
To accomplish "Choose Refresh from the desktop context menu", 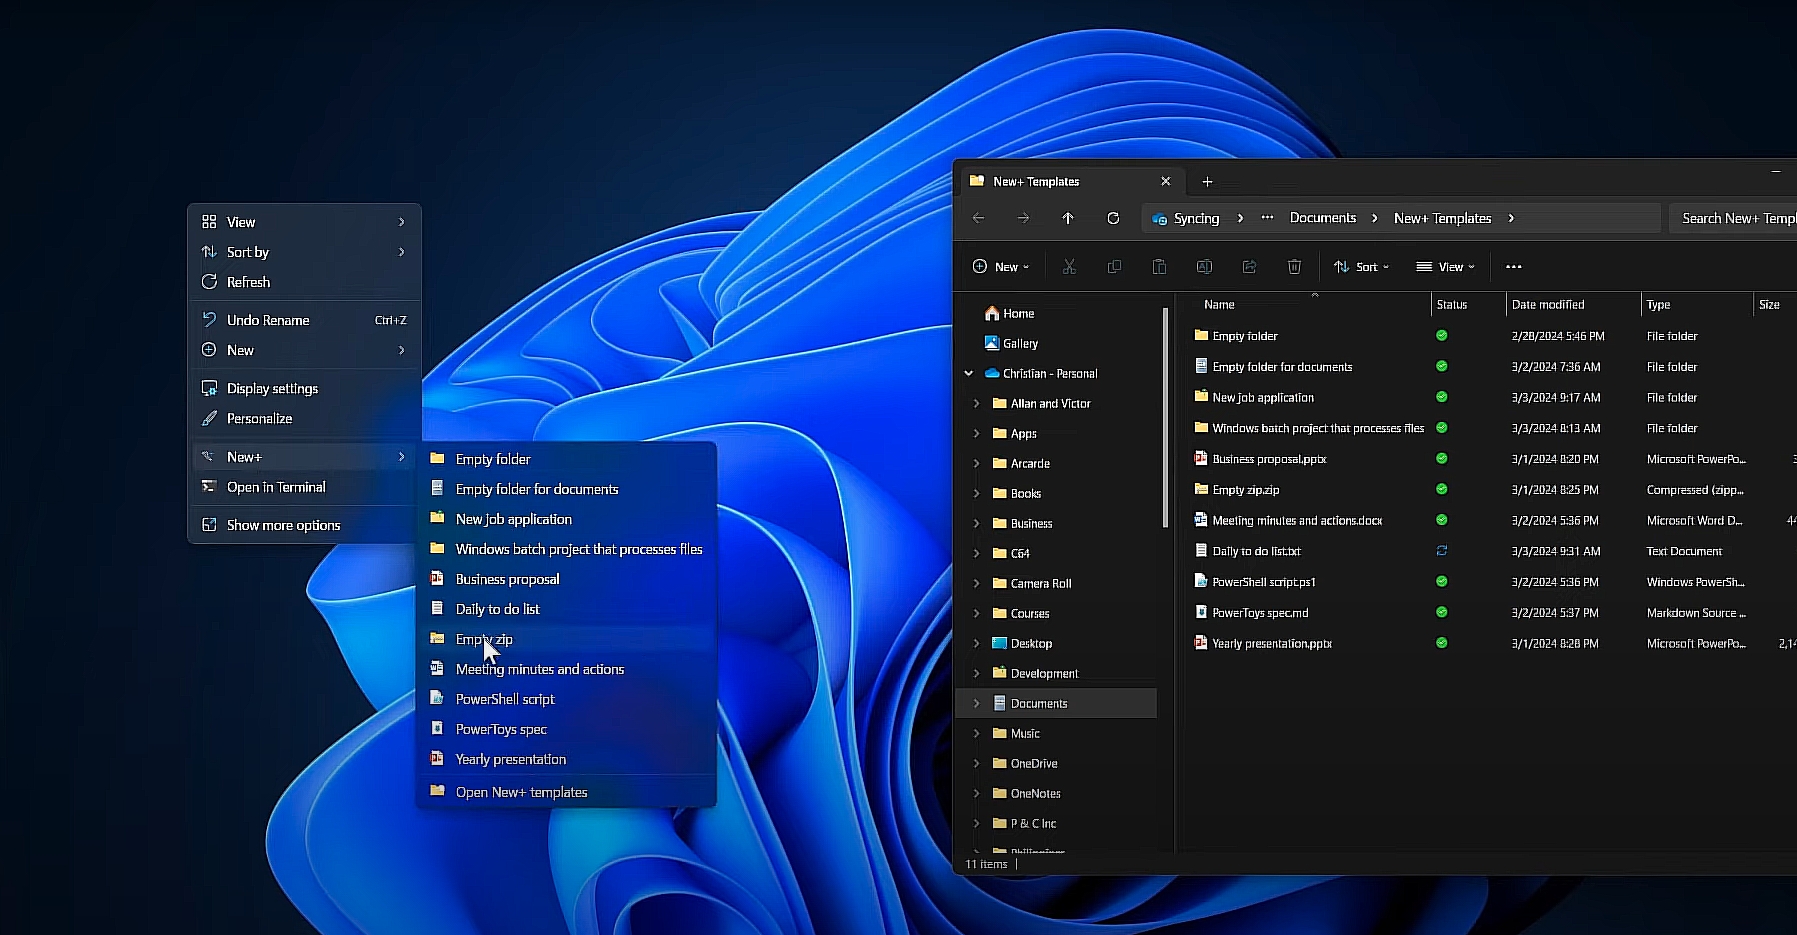I will [304, 282].
